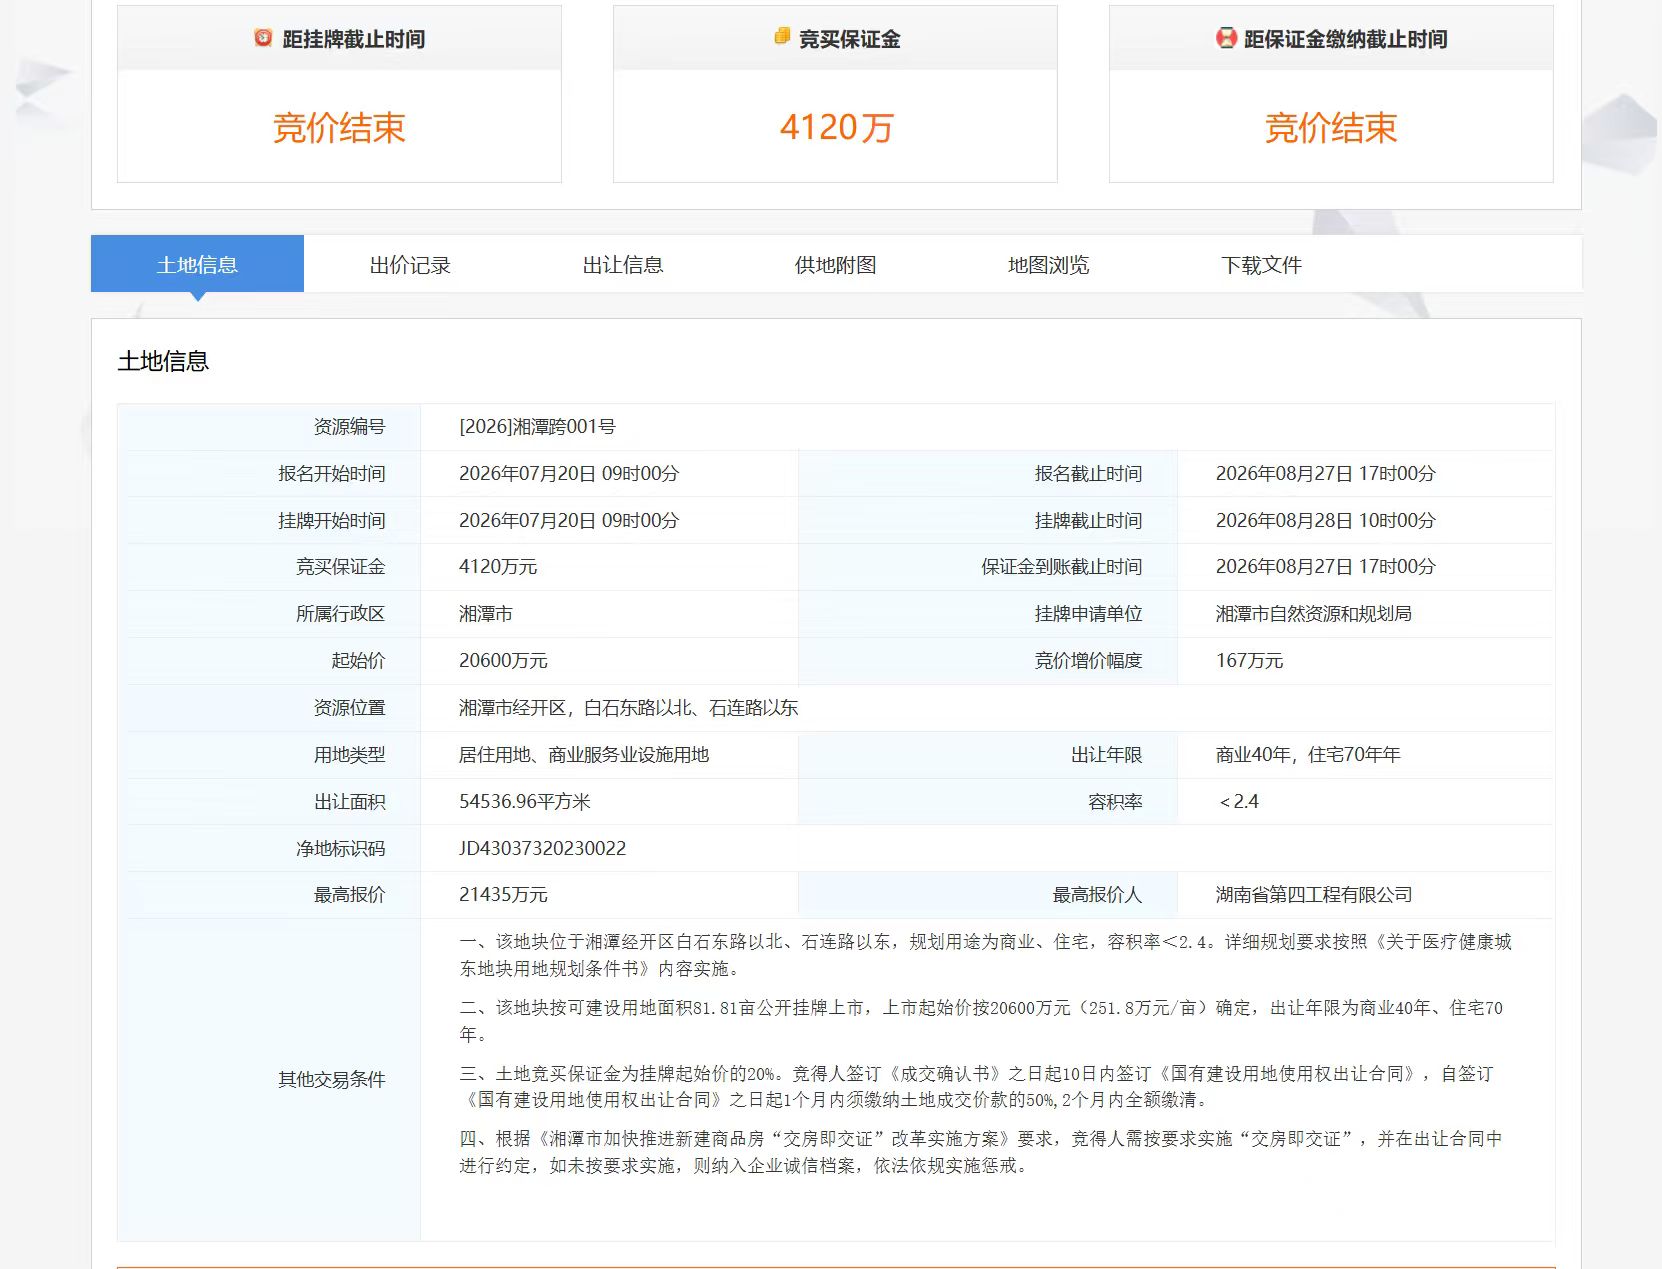
Task: Click the 最高报价人 field label
Action: click(1097, 895)
